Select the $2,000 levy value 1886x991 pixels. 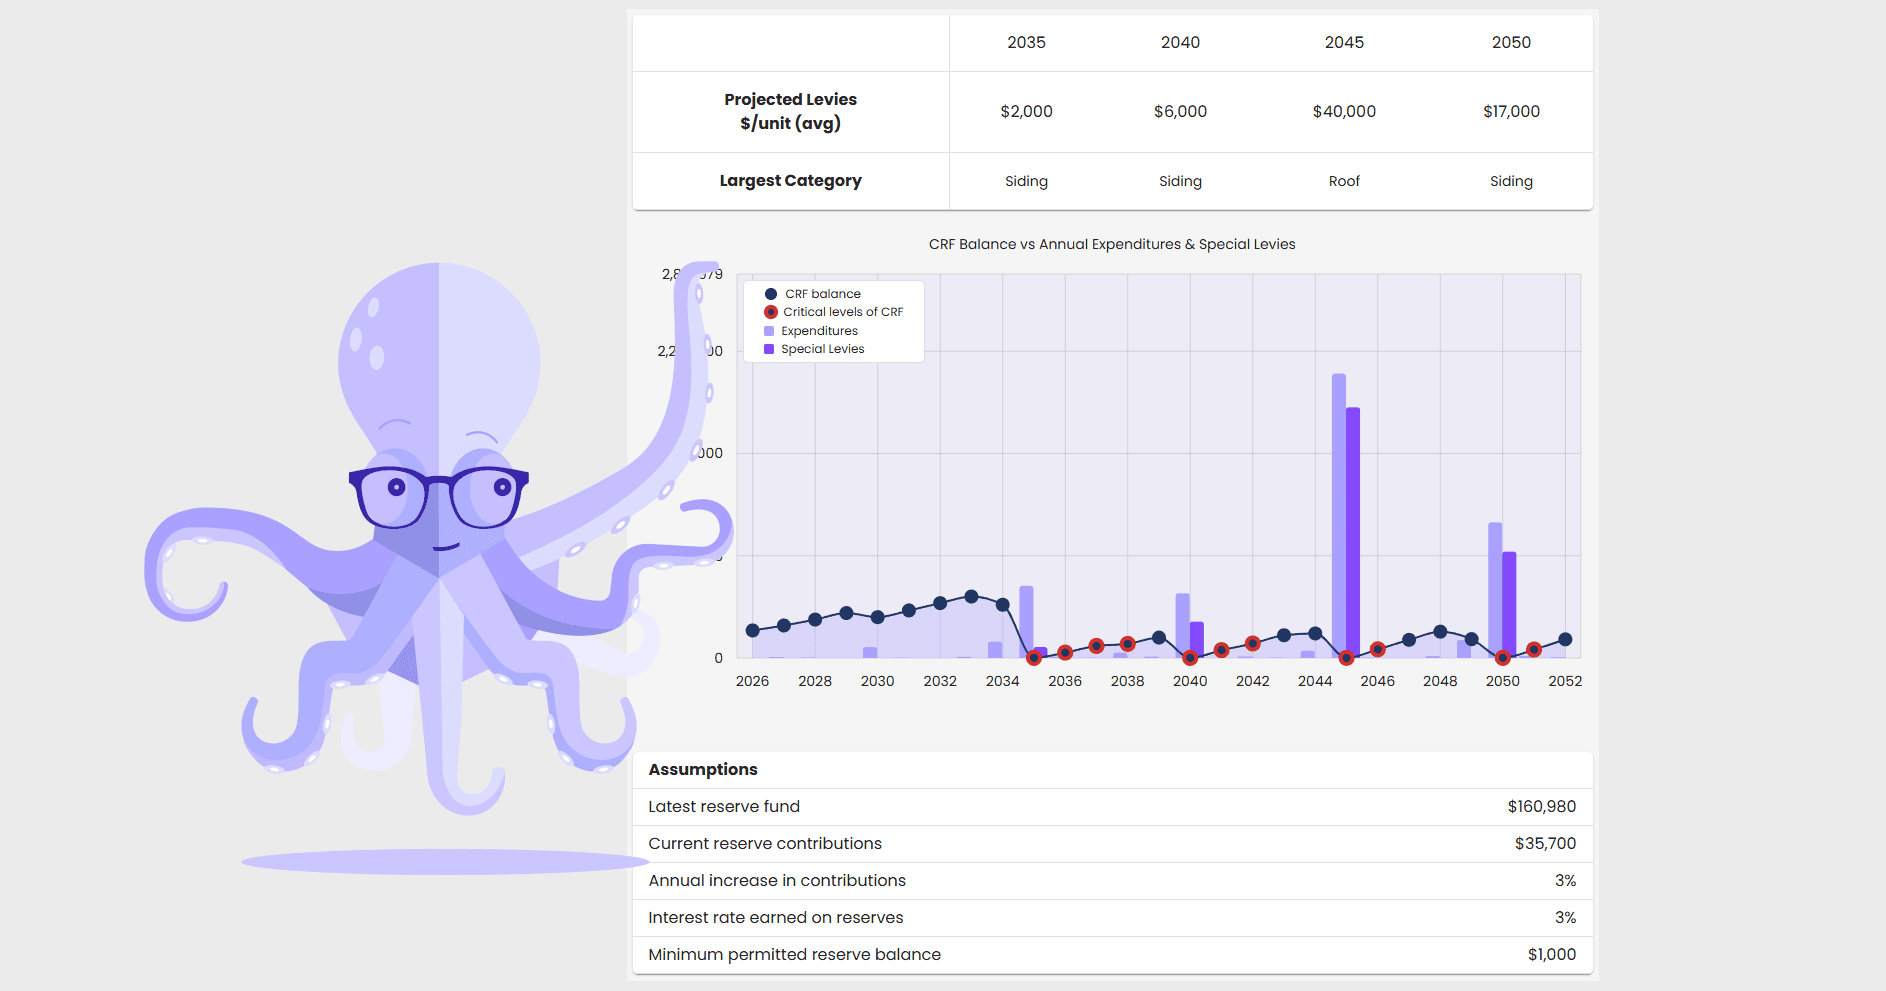point(1026,111)
